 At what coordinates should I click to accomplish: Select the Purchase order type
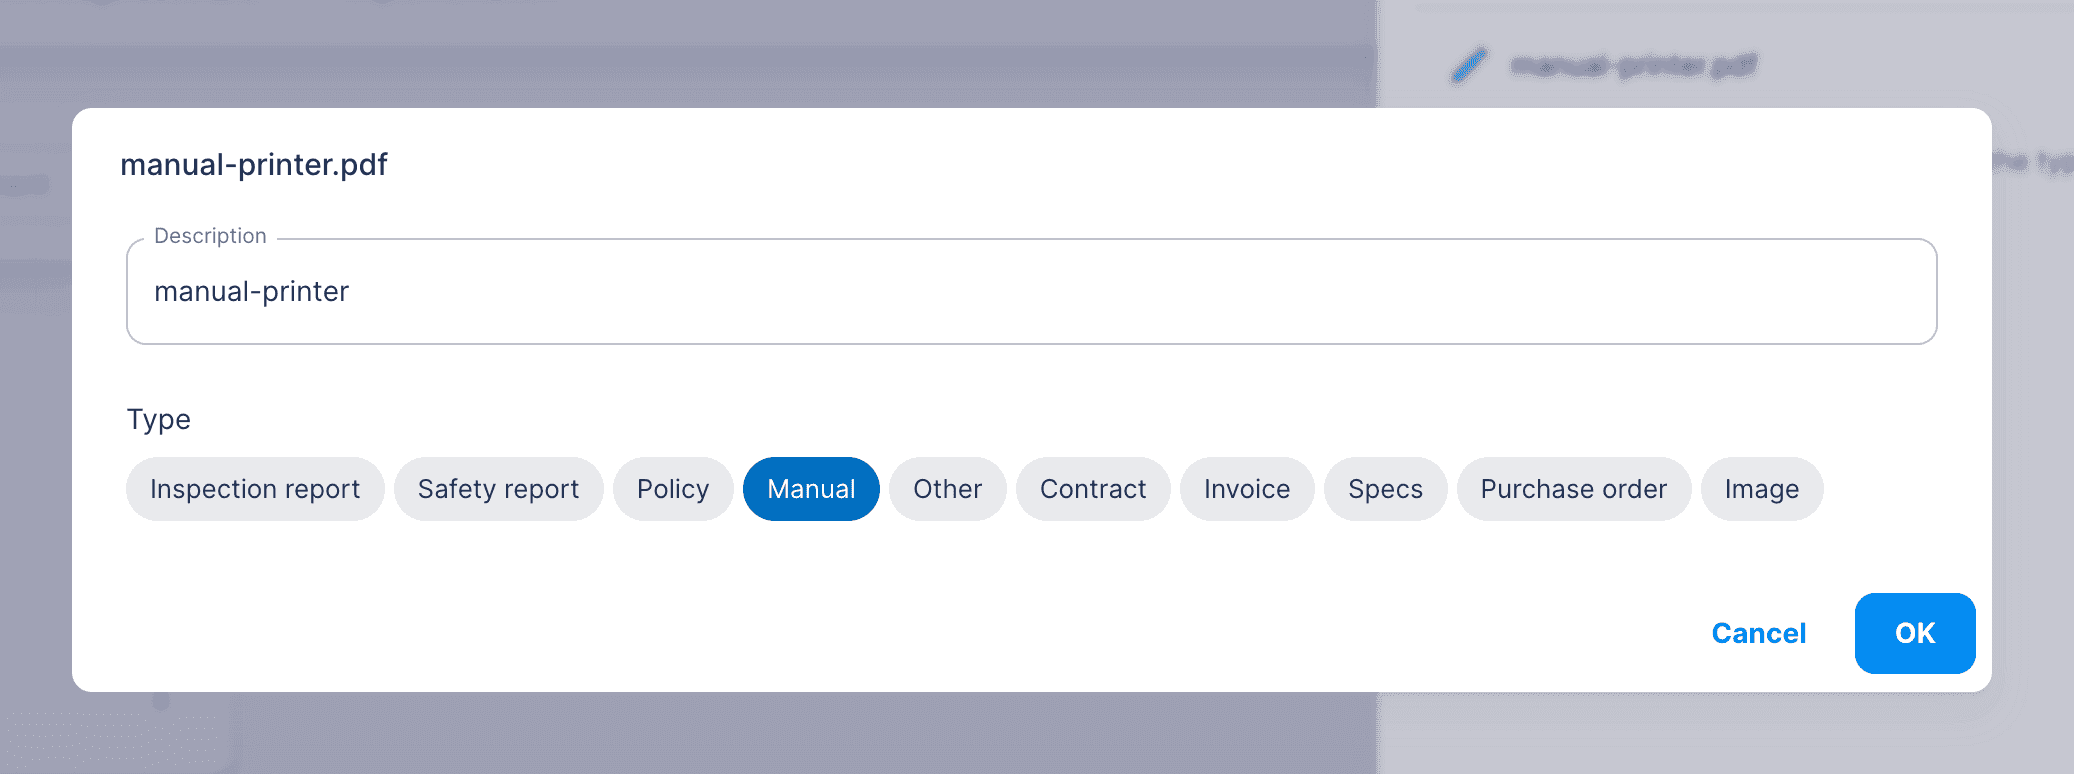[1573, 489]
